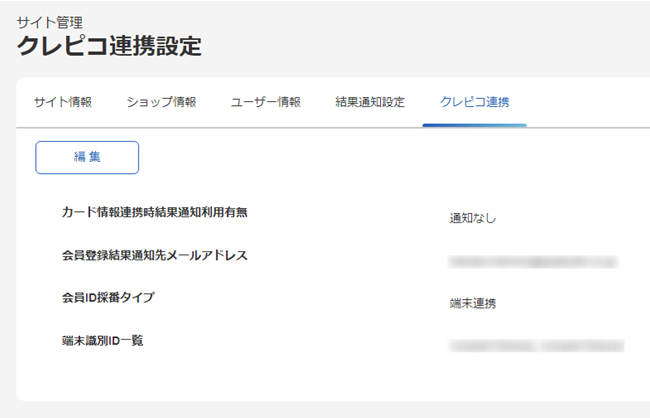Select the クレピコ連携 tab
Viewport: 650px width, 418px height.
(475, 102)
